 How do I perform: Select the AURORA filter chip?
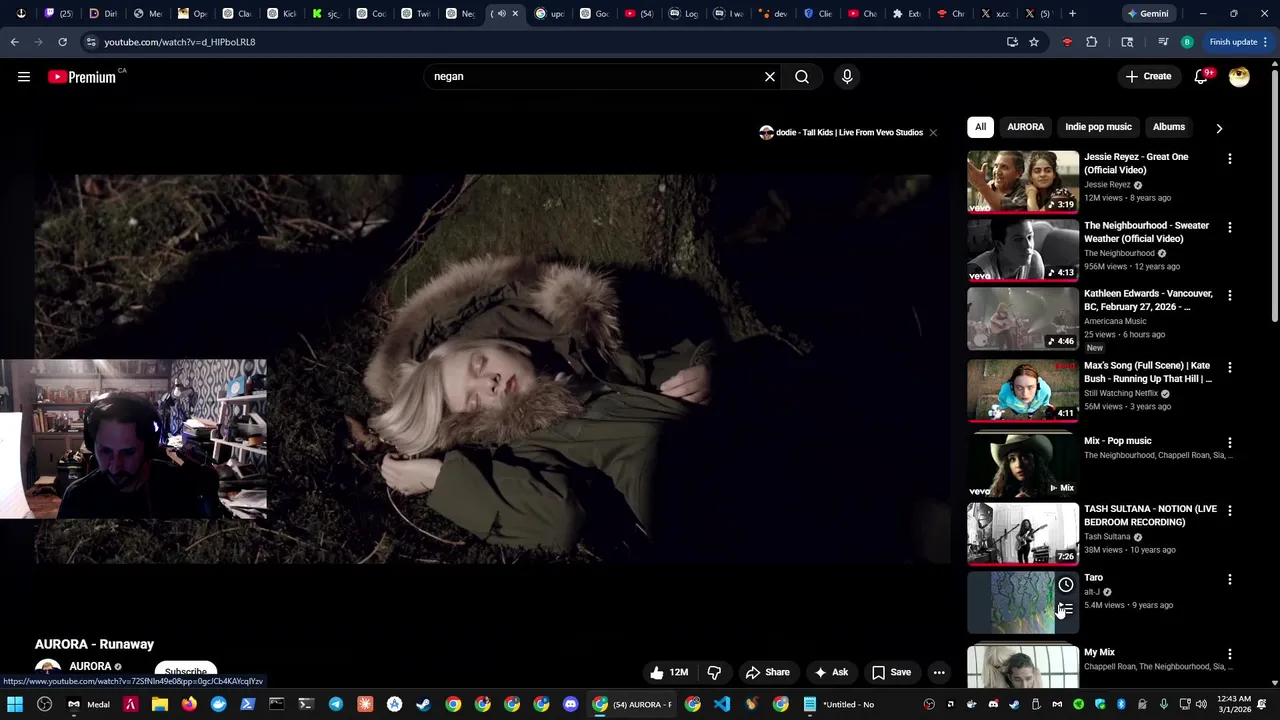tap(1025, 127)
